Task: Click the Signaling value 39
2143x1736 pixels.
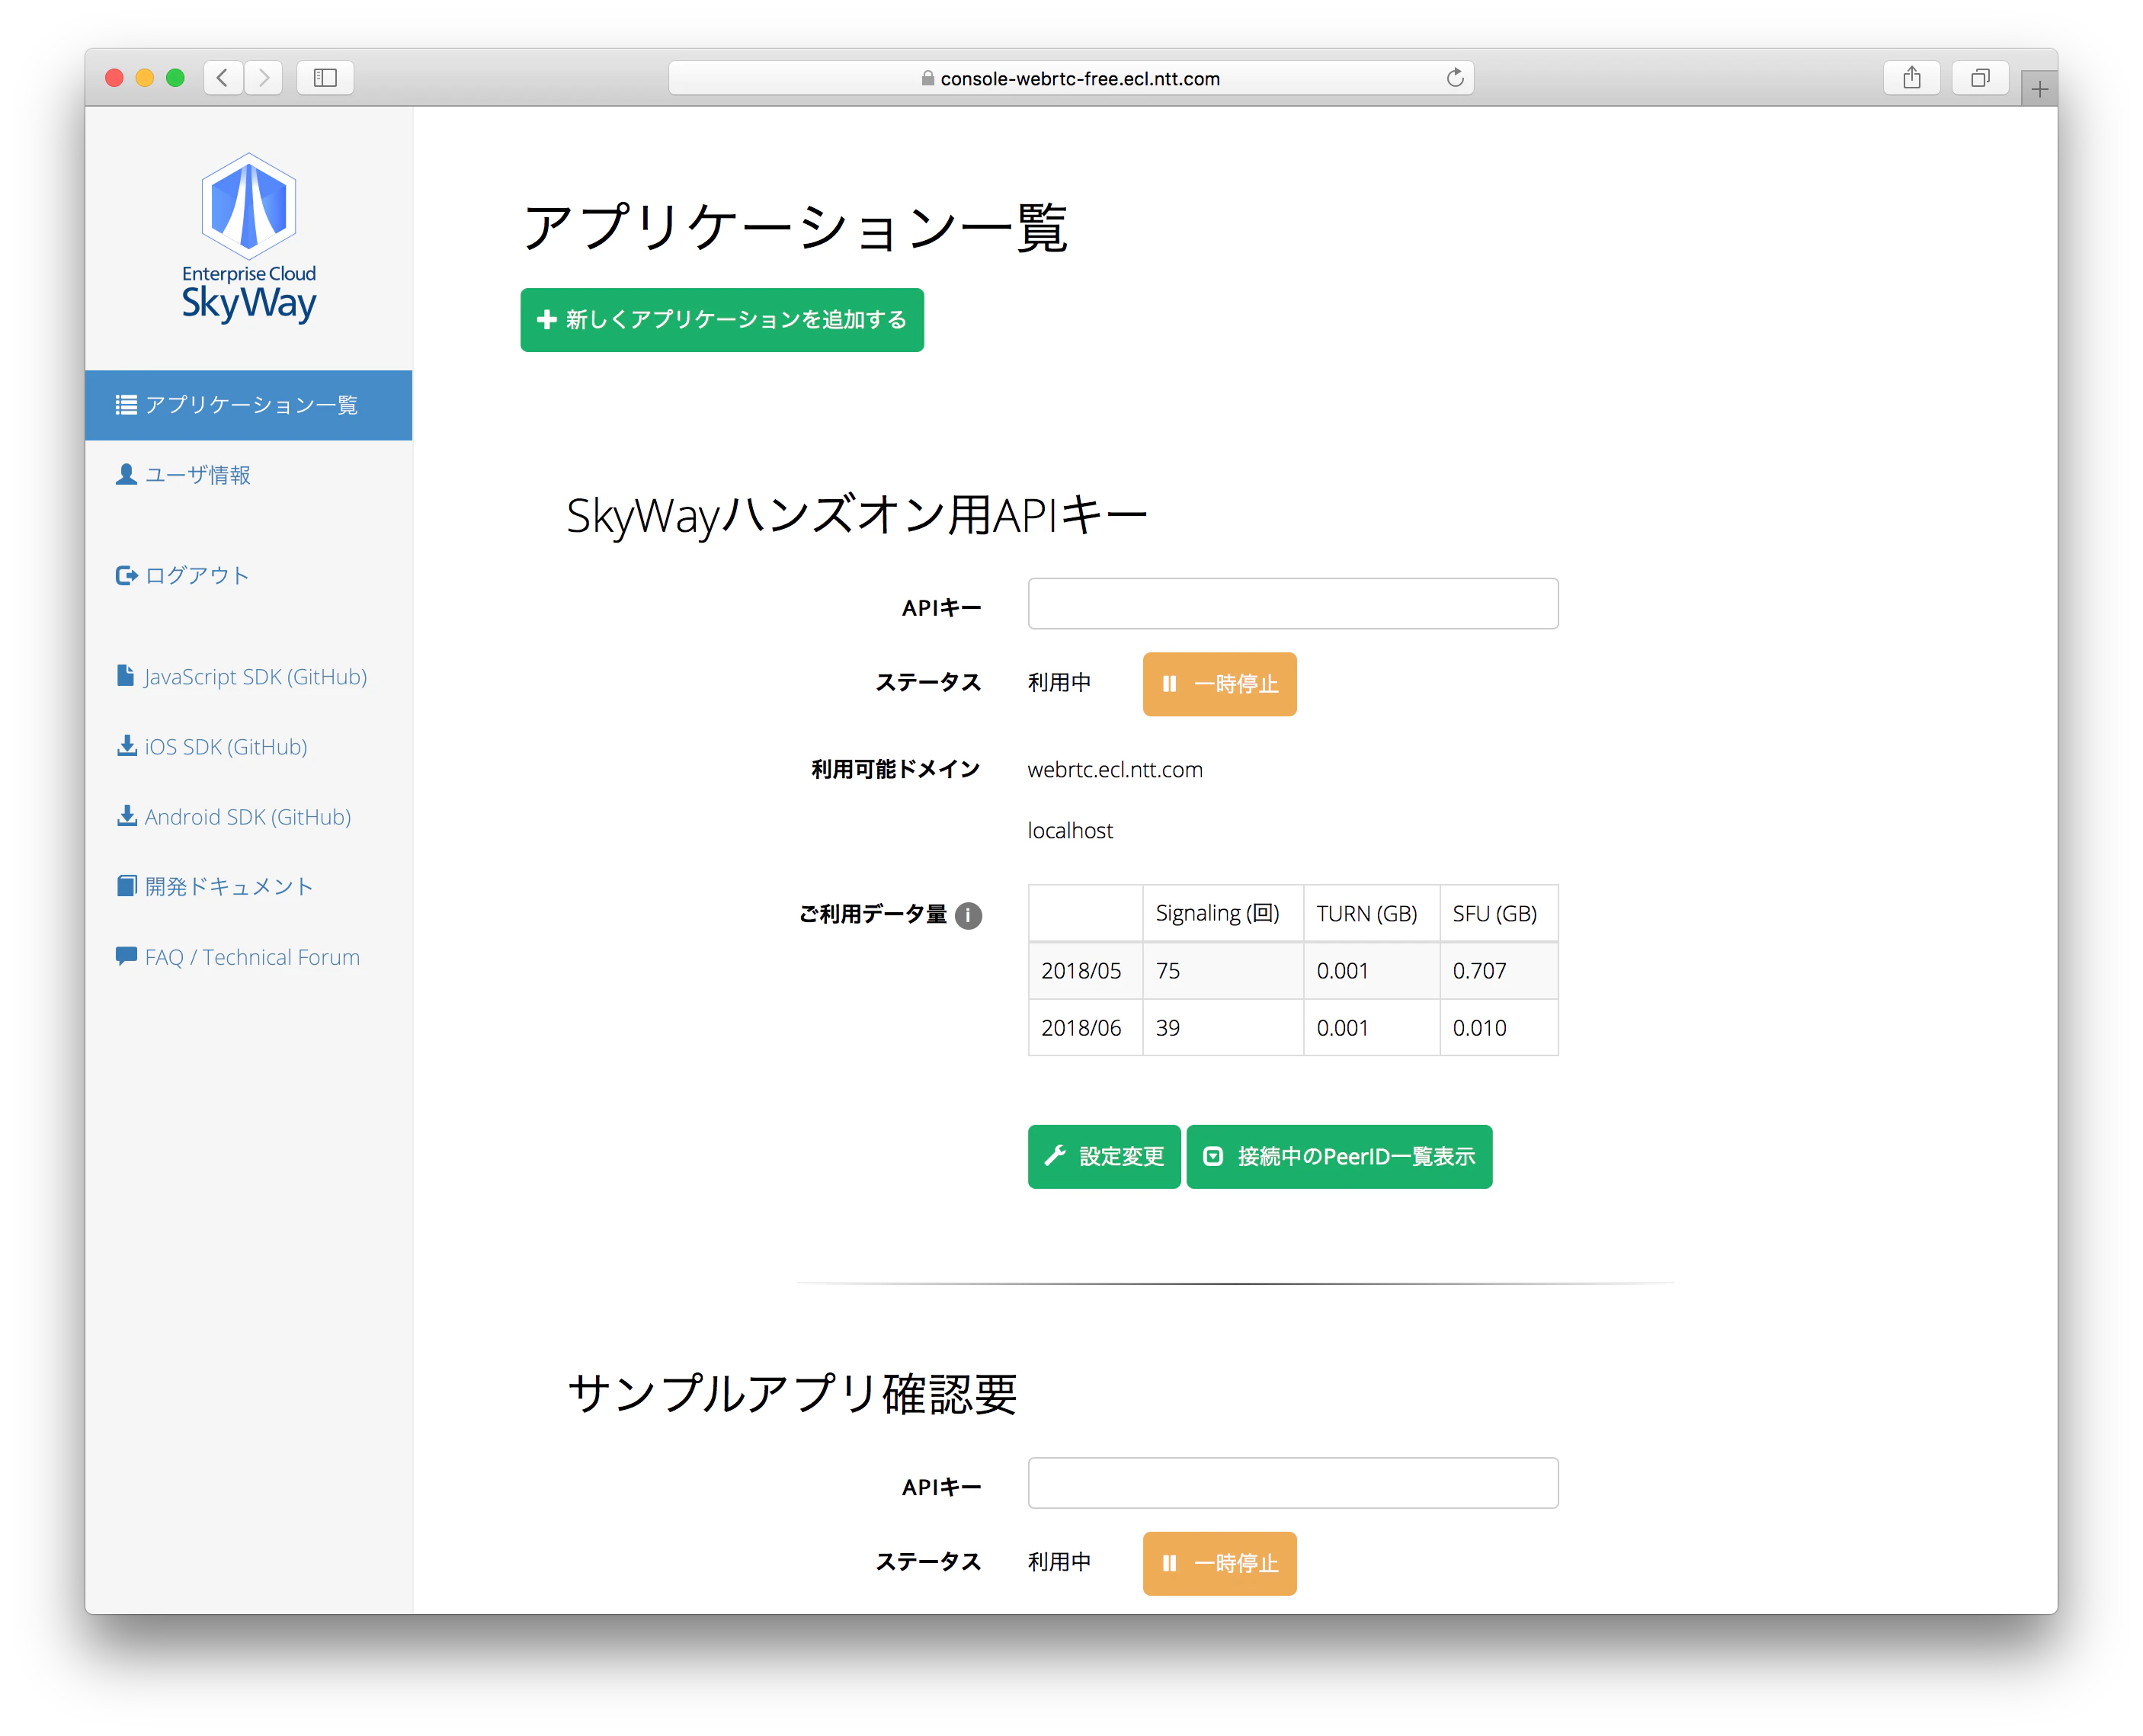Action: coord(1168,1027)
